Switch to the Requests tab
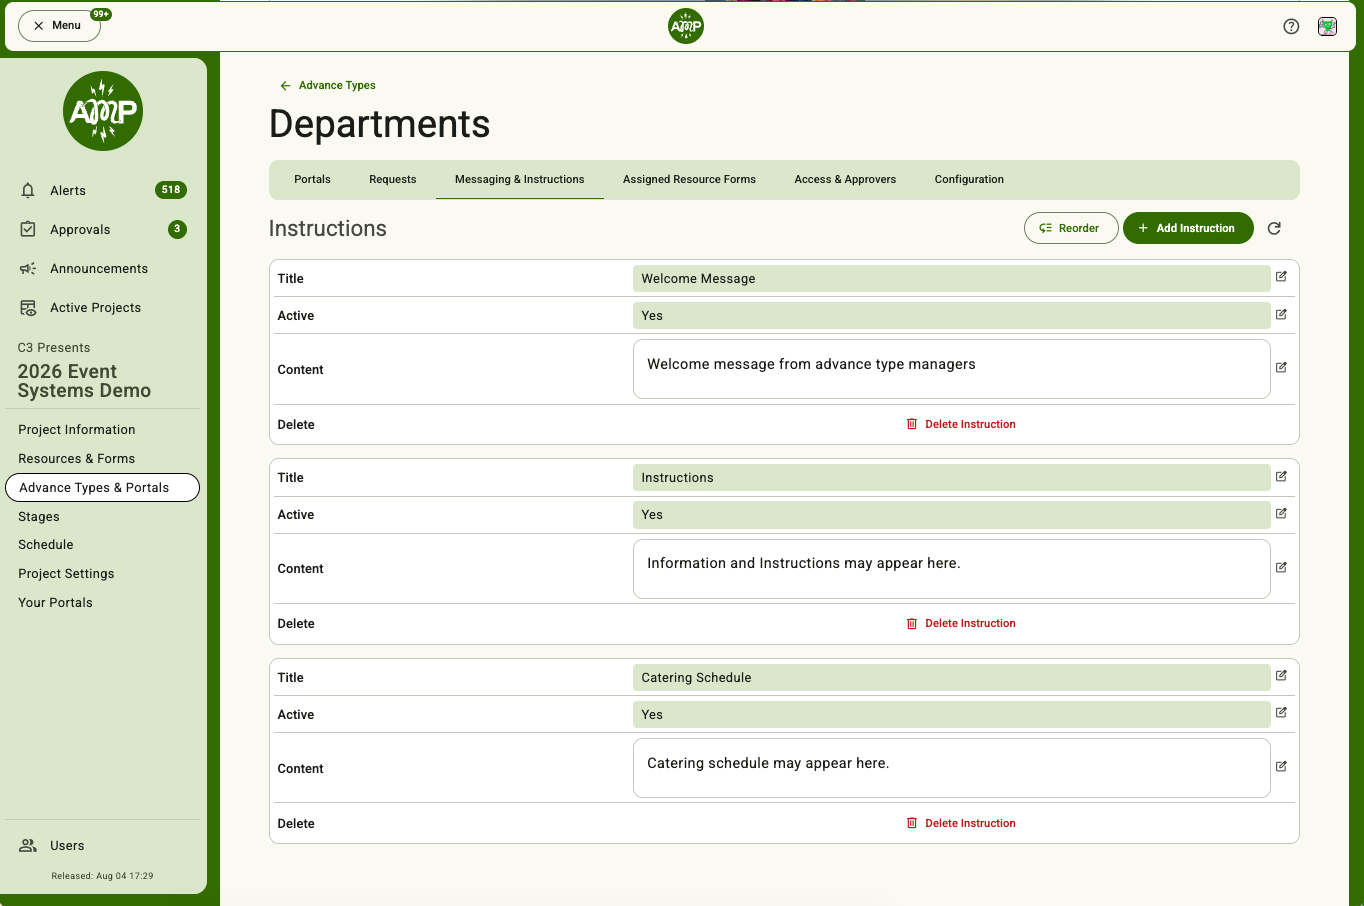The height and width of the screenshot is (906, 1364). pos(392,179)
